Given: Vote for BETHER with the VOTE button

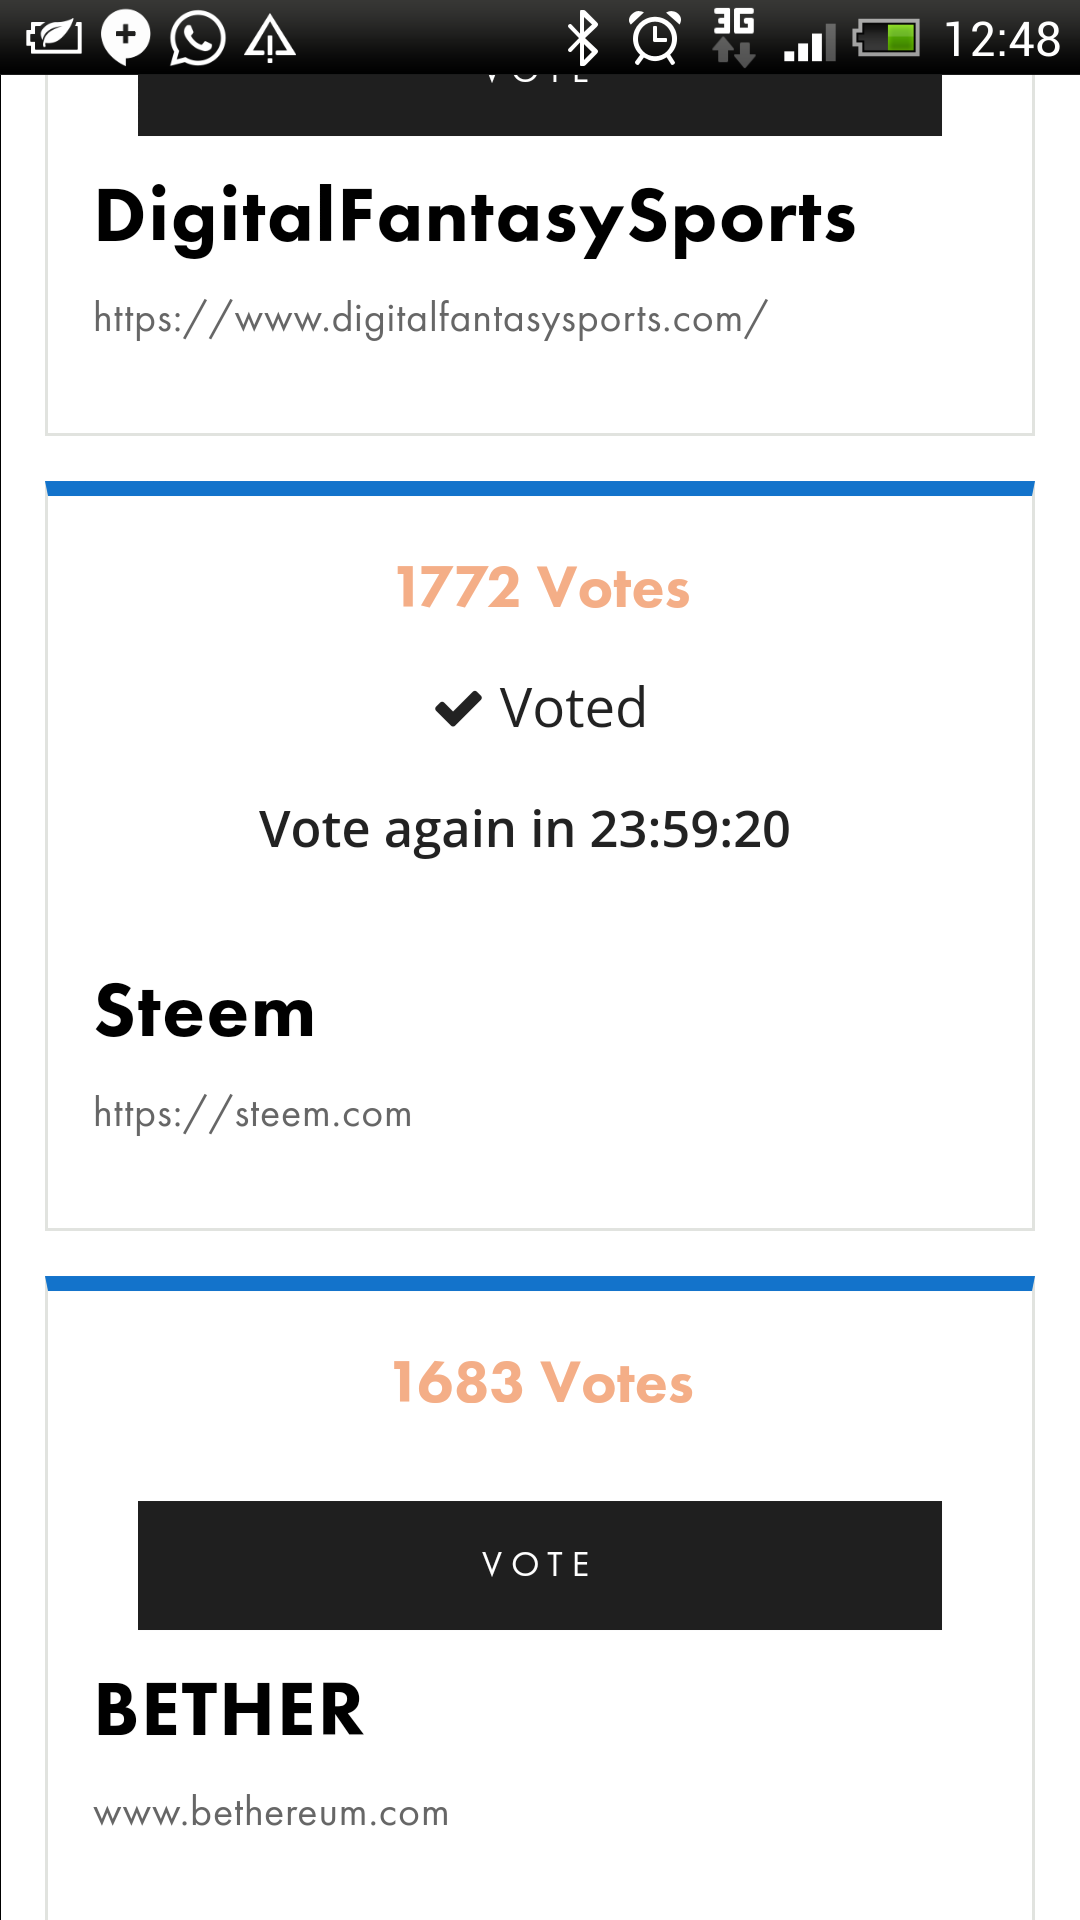Looking at the screenshot, I should (540, 1565).
